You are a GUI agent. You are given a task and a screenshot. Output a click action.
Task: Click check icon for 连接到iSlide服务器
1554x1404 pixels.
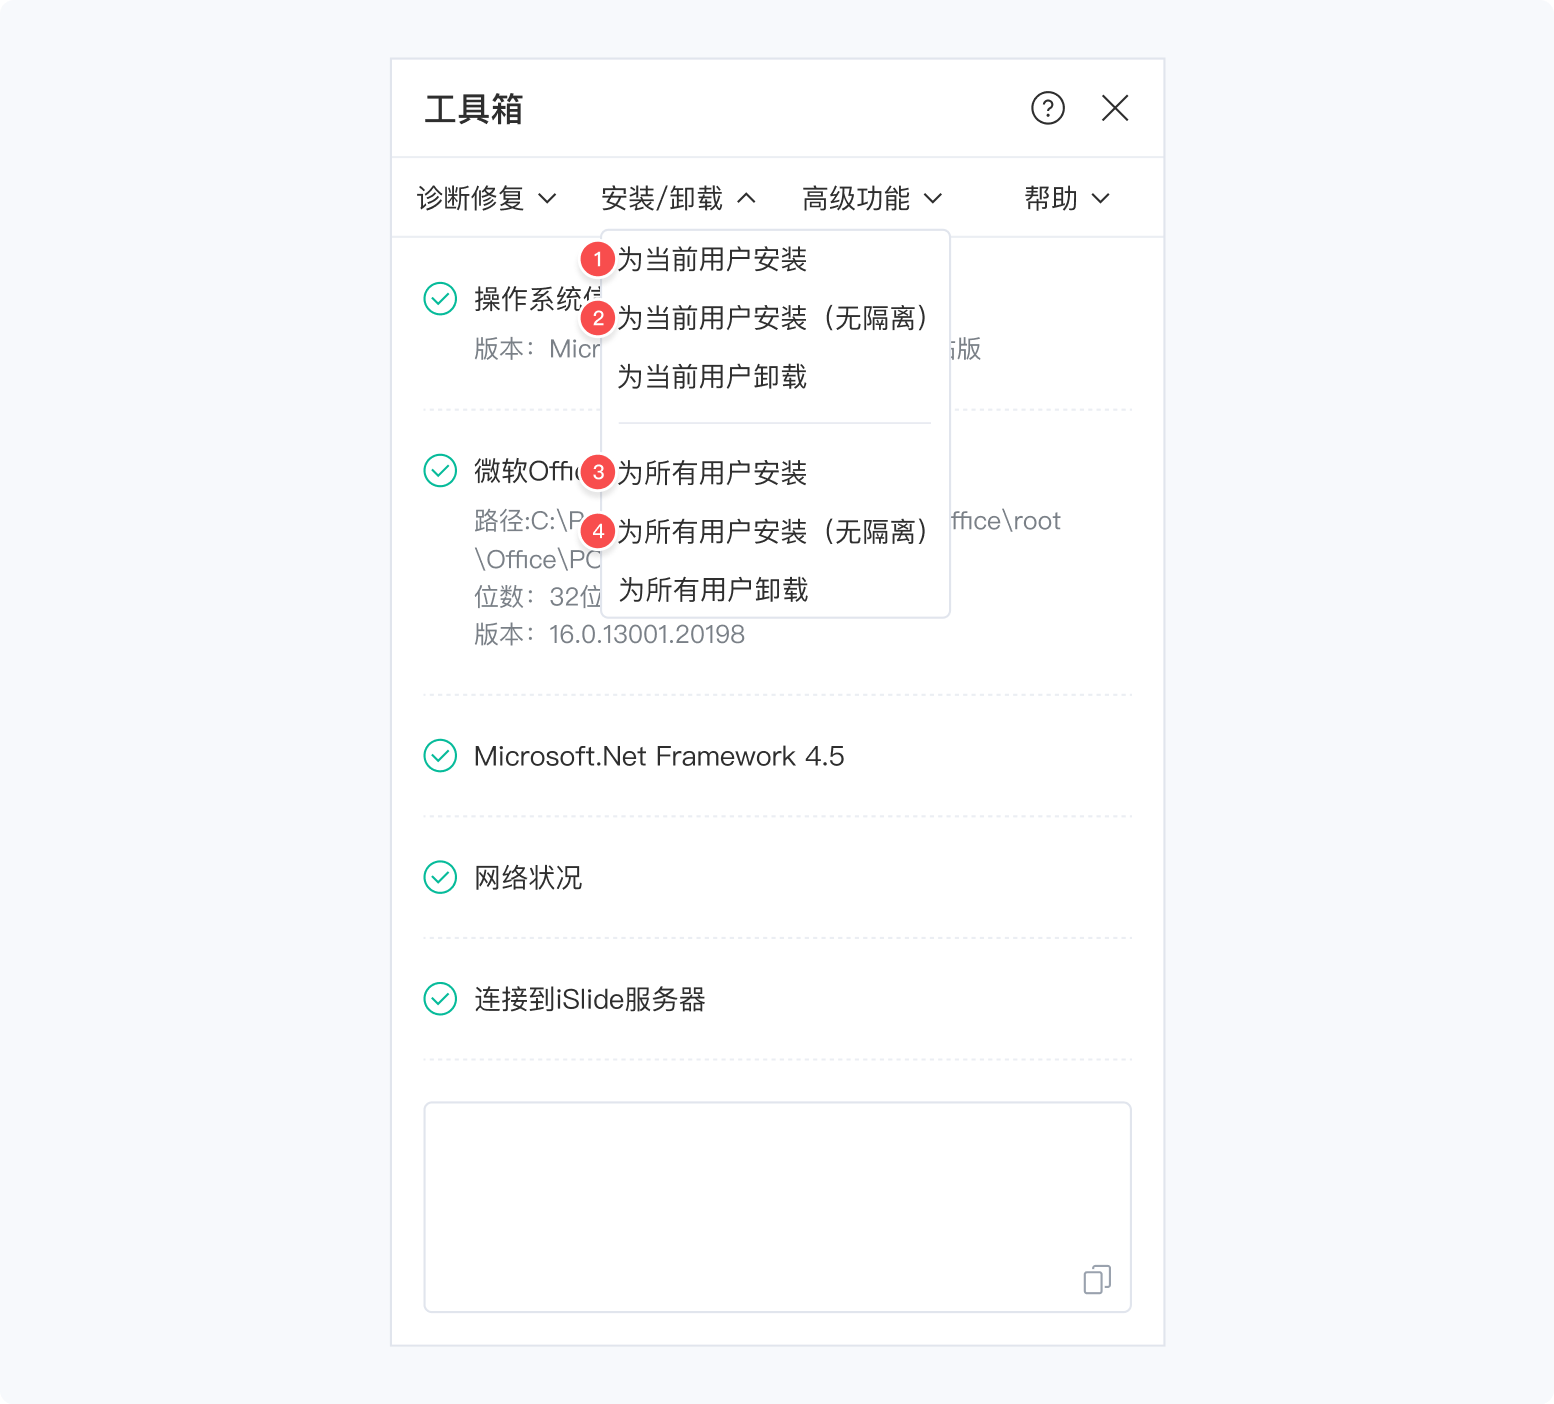(440, 998)
